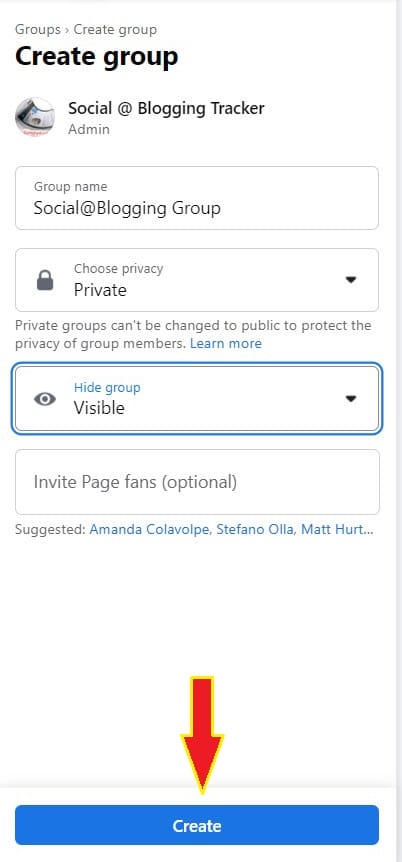Image resolution: width=402 pixels, height=862 pixels.
Task: Focus the Group name text field
Action: click(x=197, y=198)
